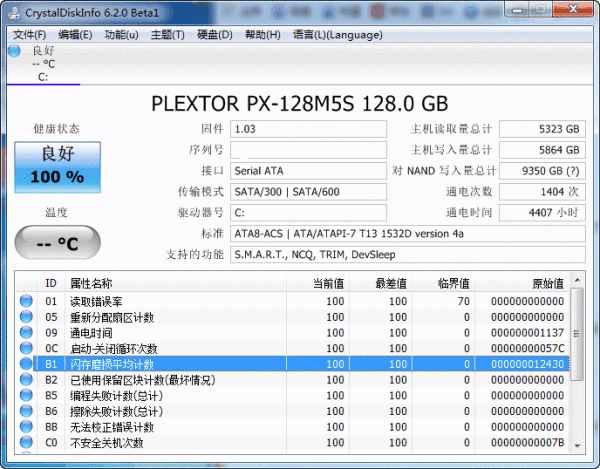Select the C: drive status icon

[15, 50]
